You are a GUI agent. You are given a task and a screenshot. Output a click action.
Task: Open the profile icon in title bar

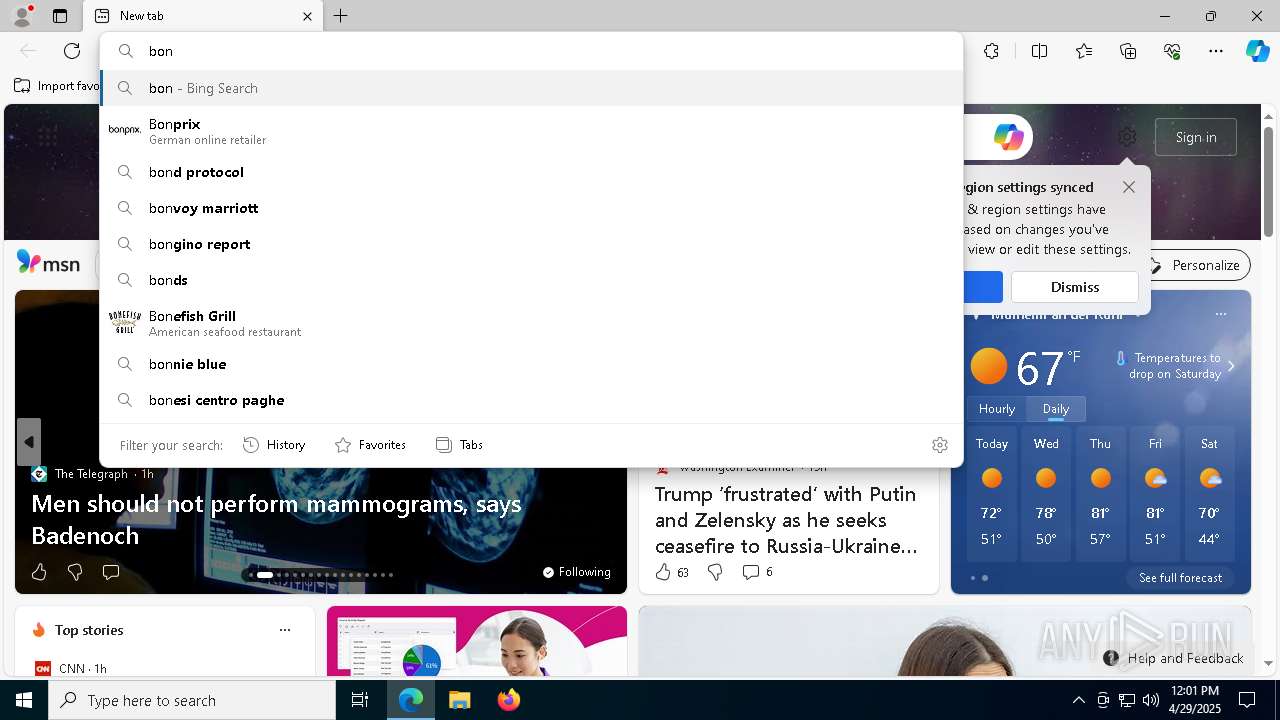[21, 16]
